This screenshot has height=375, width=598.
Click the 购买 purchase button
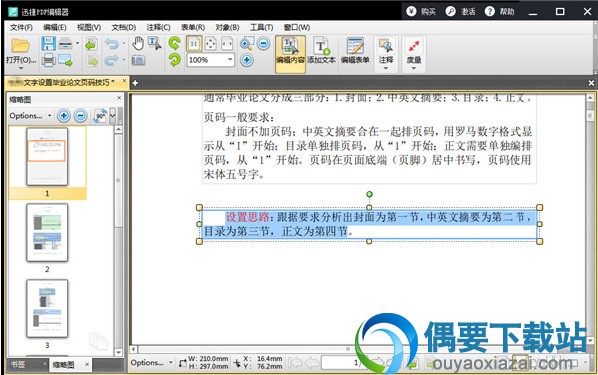point(421,11)
